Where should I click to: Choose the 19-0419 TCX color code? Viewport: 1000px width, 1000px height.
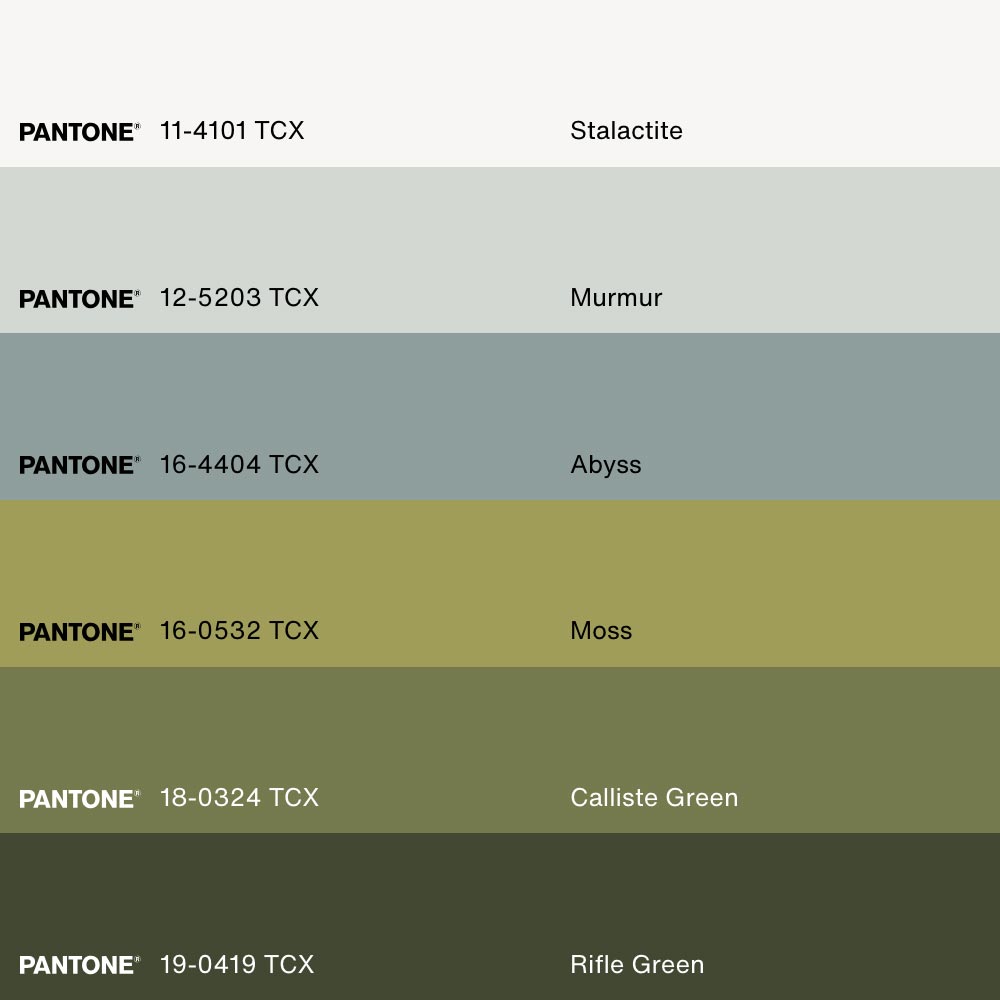coord(237,964)
